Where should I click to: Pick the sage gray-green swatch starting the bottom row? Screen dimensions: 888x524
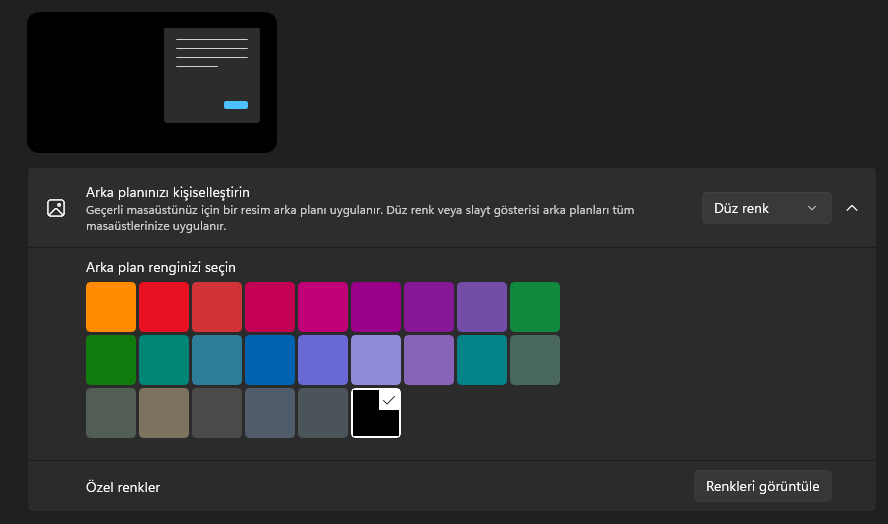coord(111,413)
